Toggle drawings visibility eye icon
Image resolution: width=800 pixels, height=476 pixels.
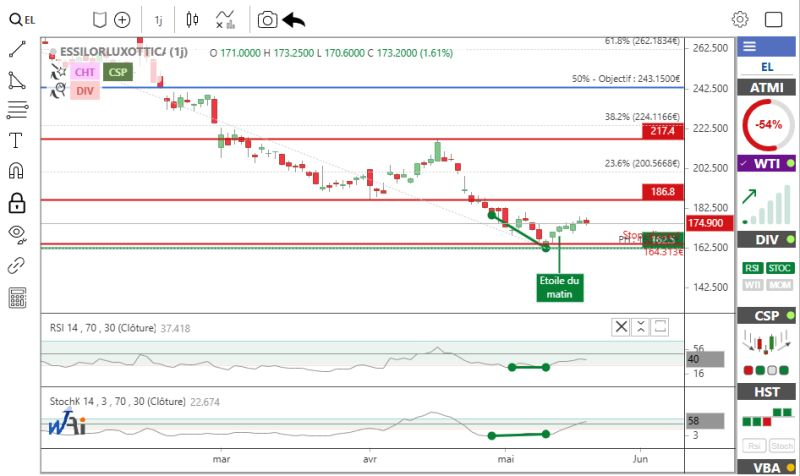coord(17,234)
